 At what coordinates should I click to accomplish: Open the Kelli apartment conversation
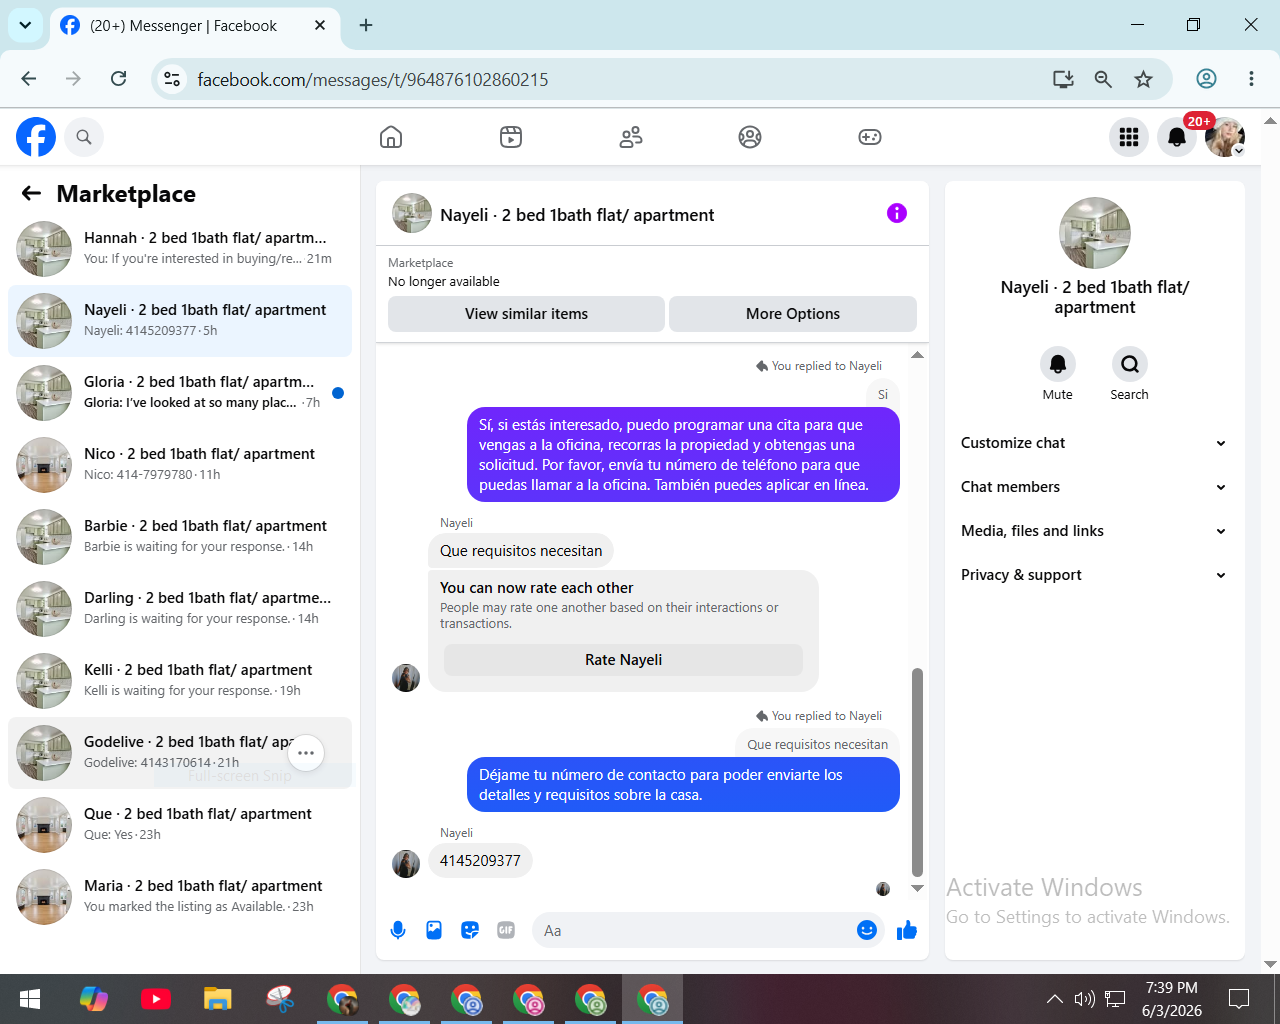[x=180, y=681]
